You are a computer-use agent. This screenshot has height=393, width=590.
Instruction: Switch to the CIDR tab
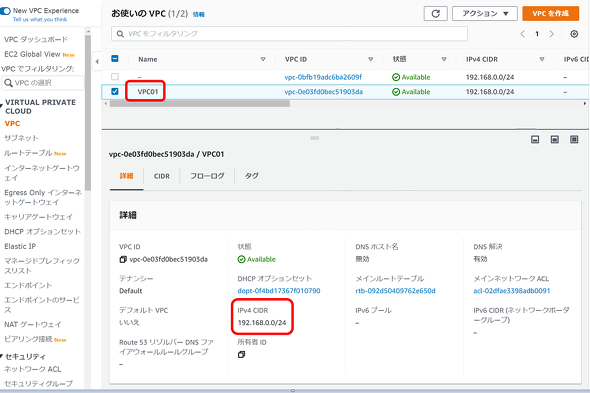[x=162, y=176]
